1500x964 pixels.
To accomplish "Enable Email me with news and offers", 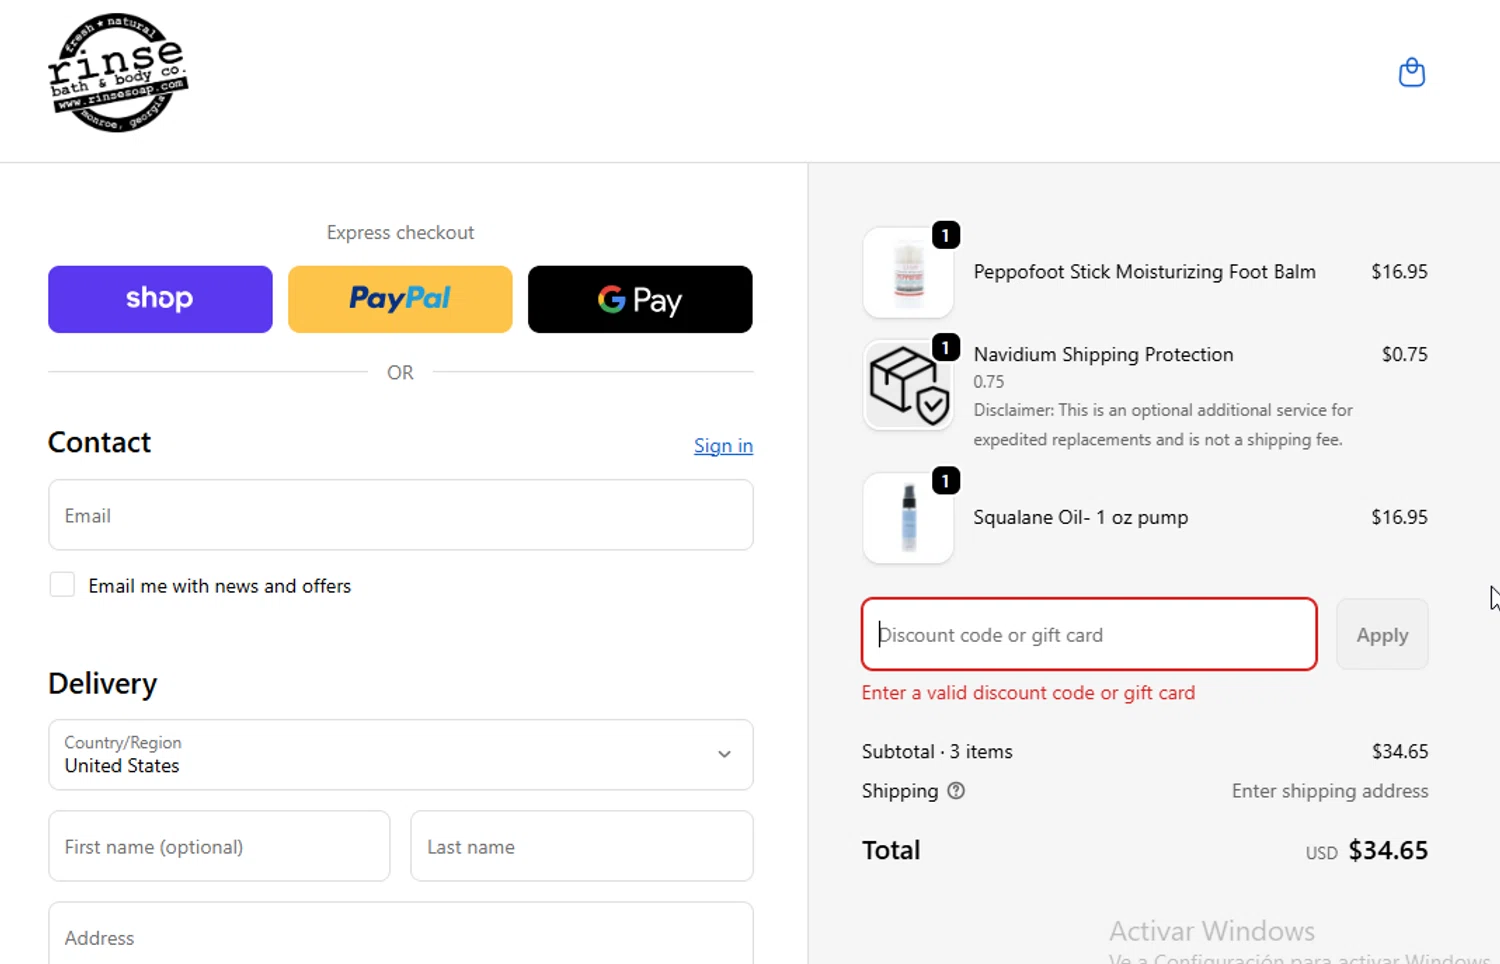I will (62, 585).
